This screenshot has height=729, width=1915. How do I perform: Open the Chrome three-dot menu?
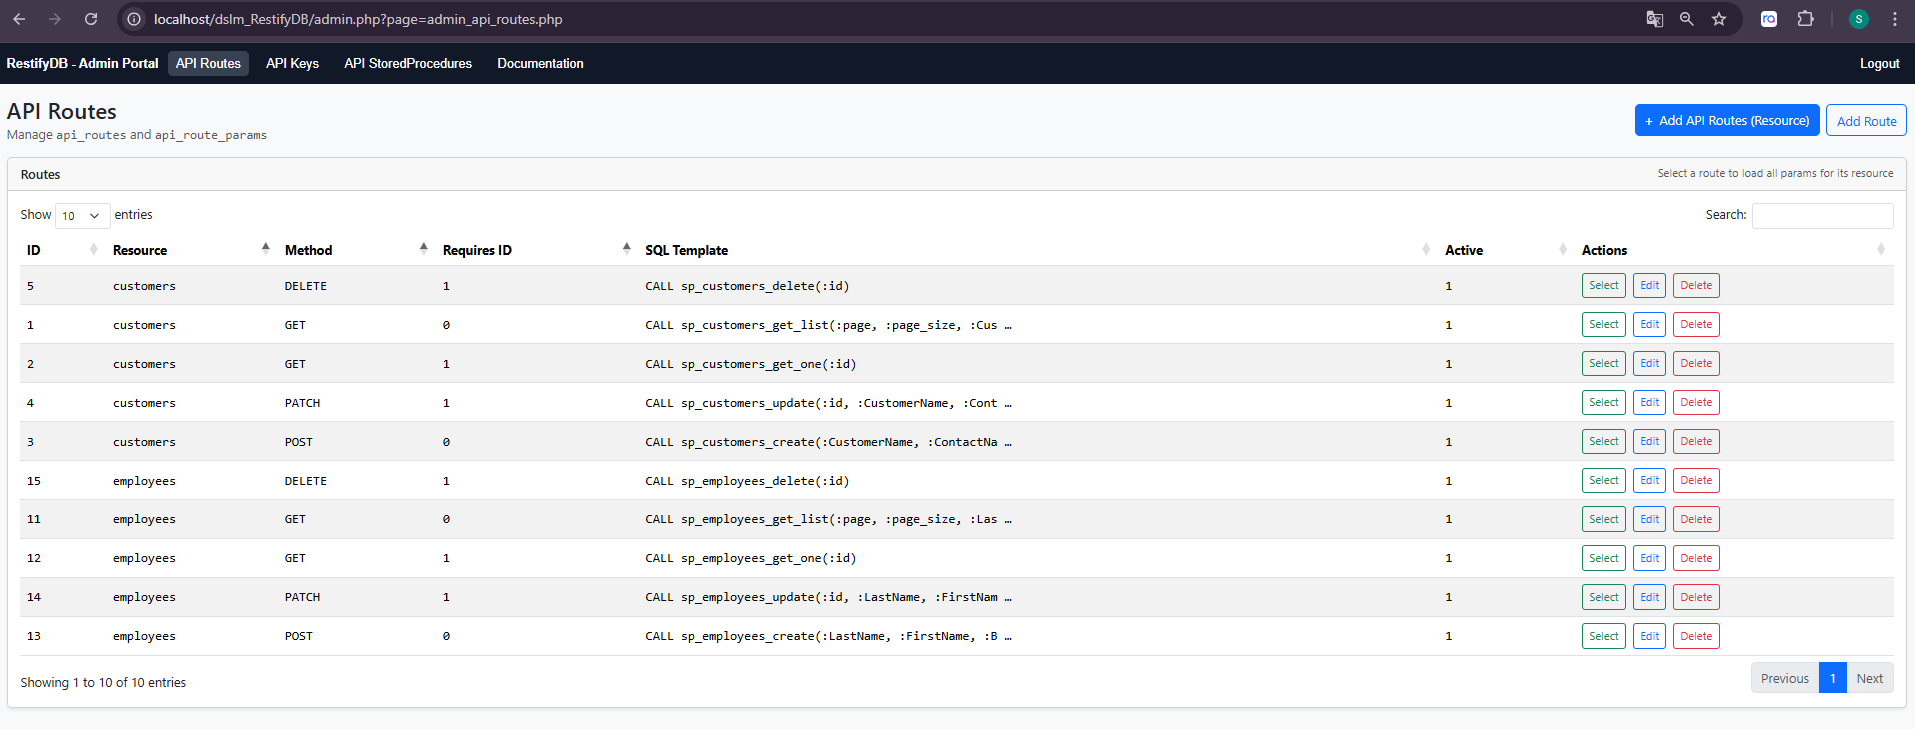click(x=1895, y=19)
